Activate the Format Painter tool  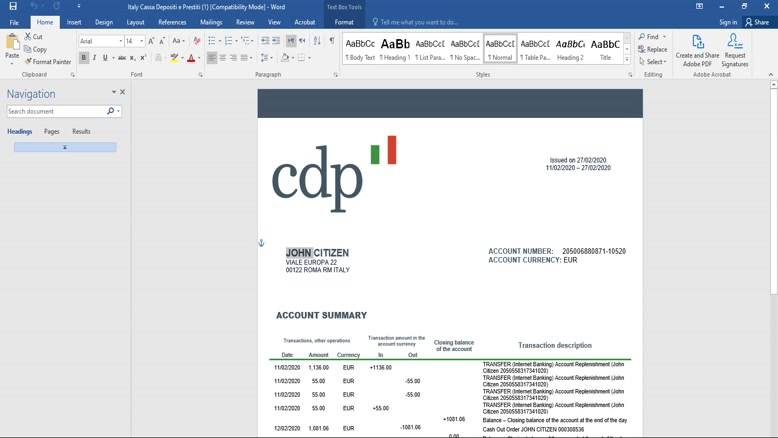point(48,62)
